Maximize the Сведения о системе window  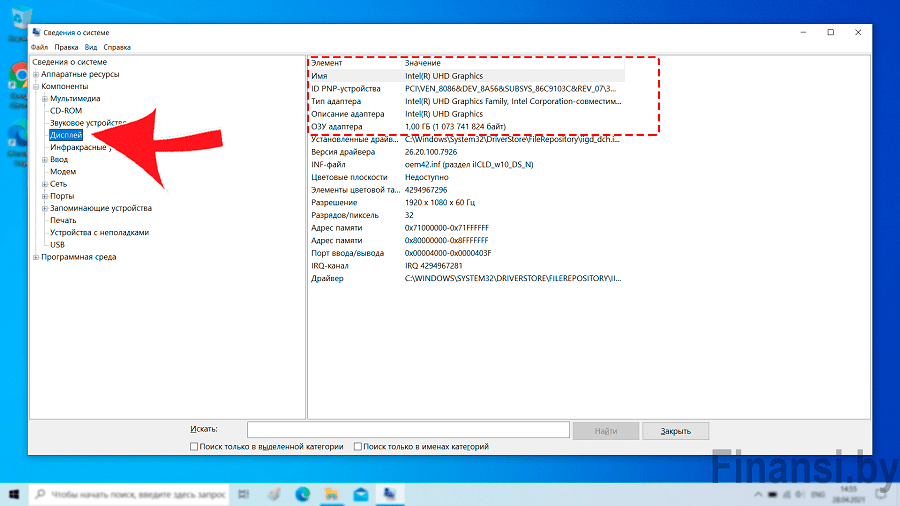[831, 33]
